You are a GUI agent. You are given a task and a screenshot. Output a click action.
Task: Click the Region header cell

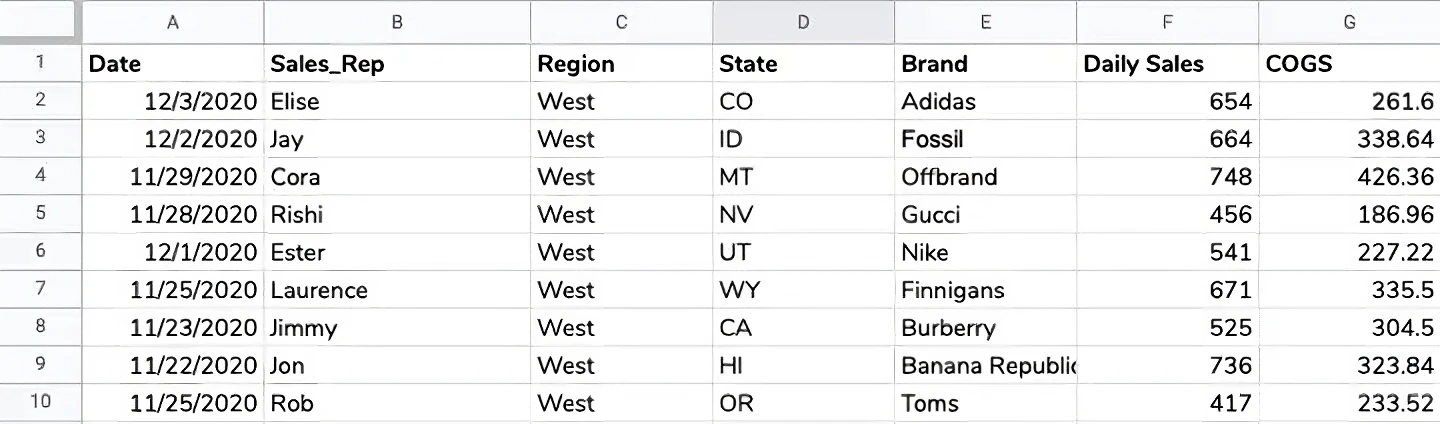(621, 63)
